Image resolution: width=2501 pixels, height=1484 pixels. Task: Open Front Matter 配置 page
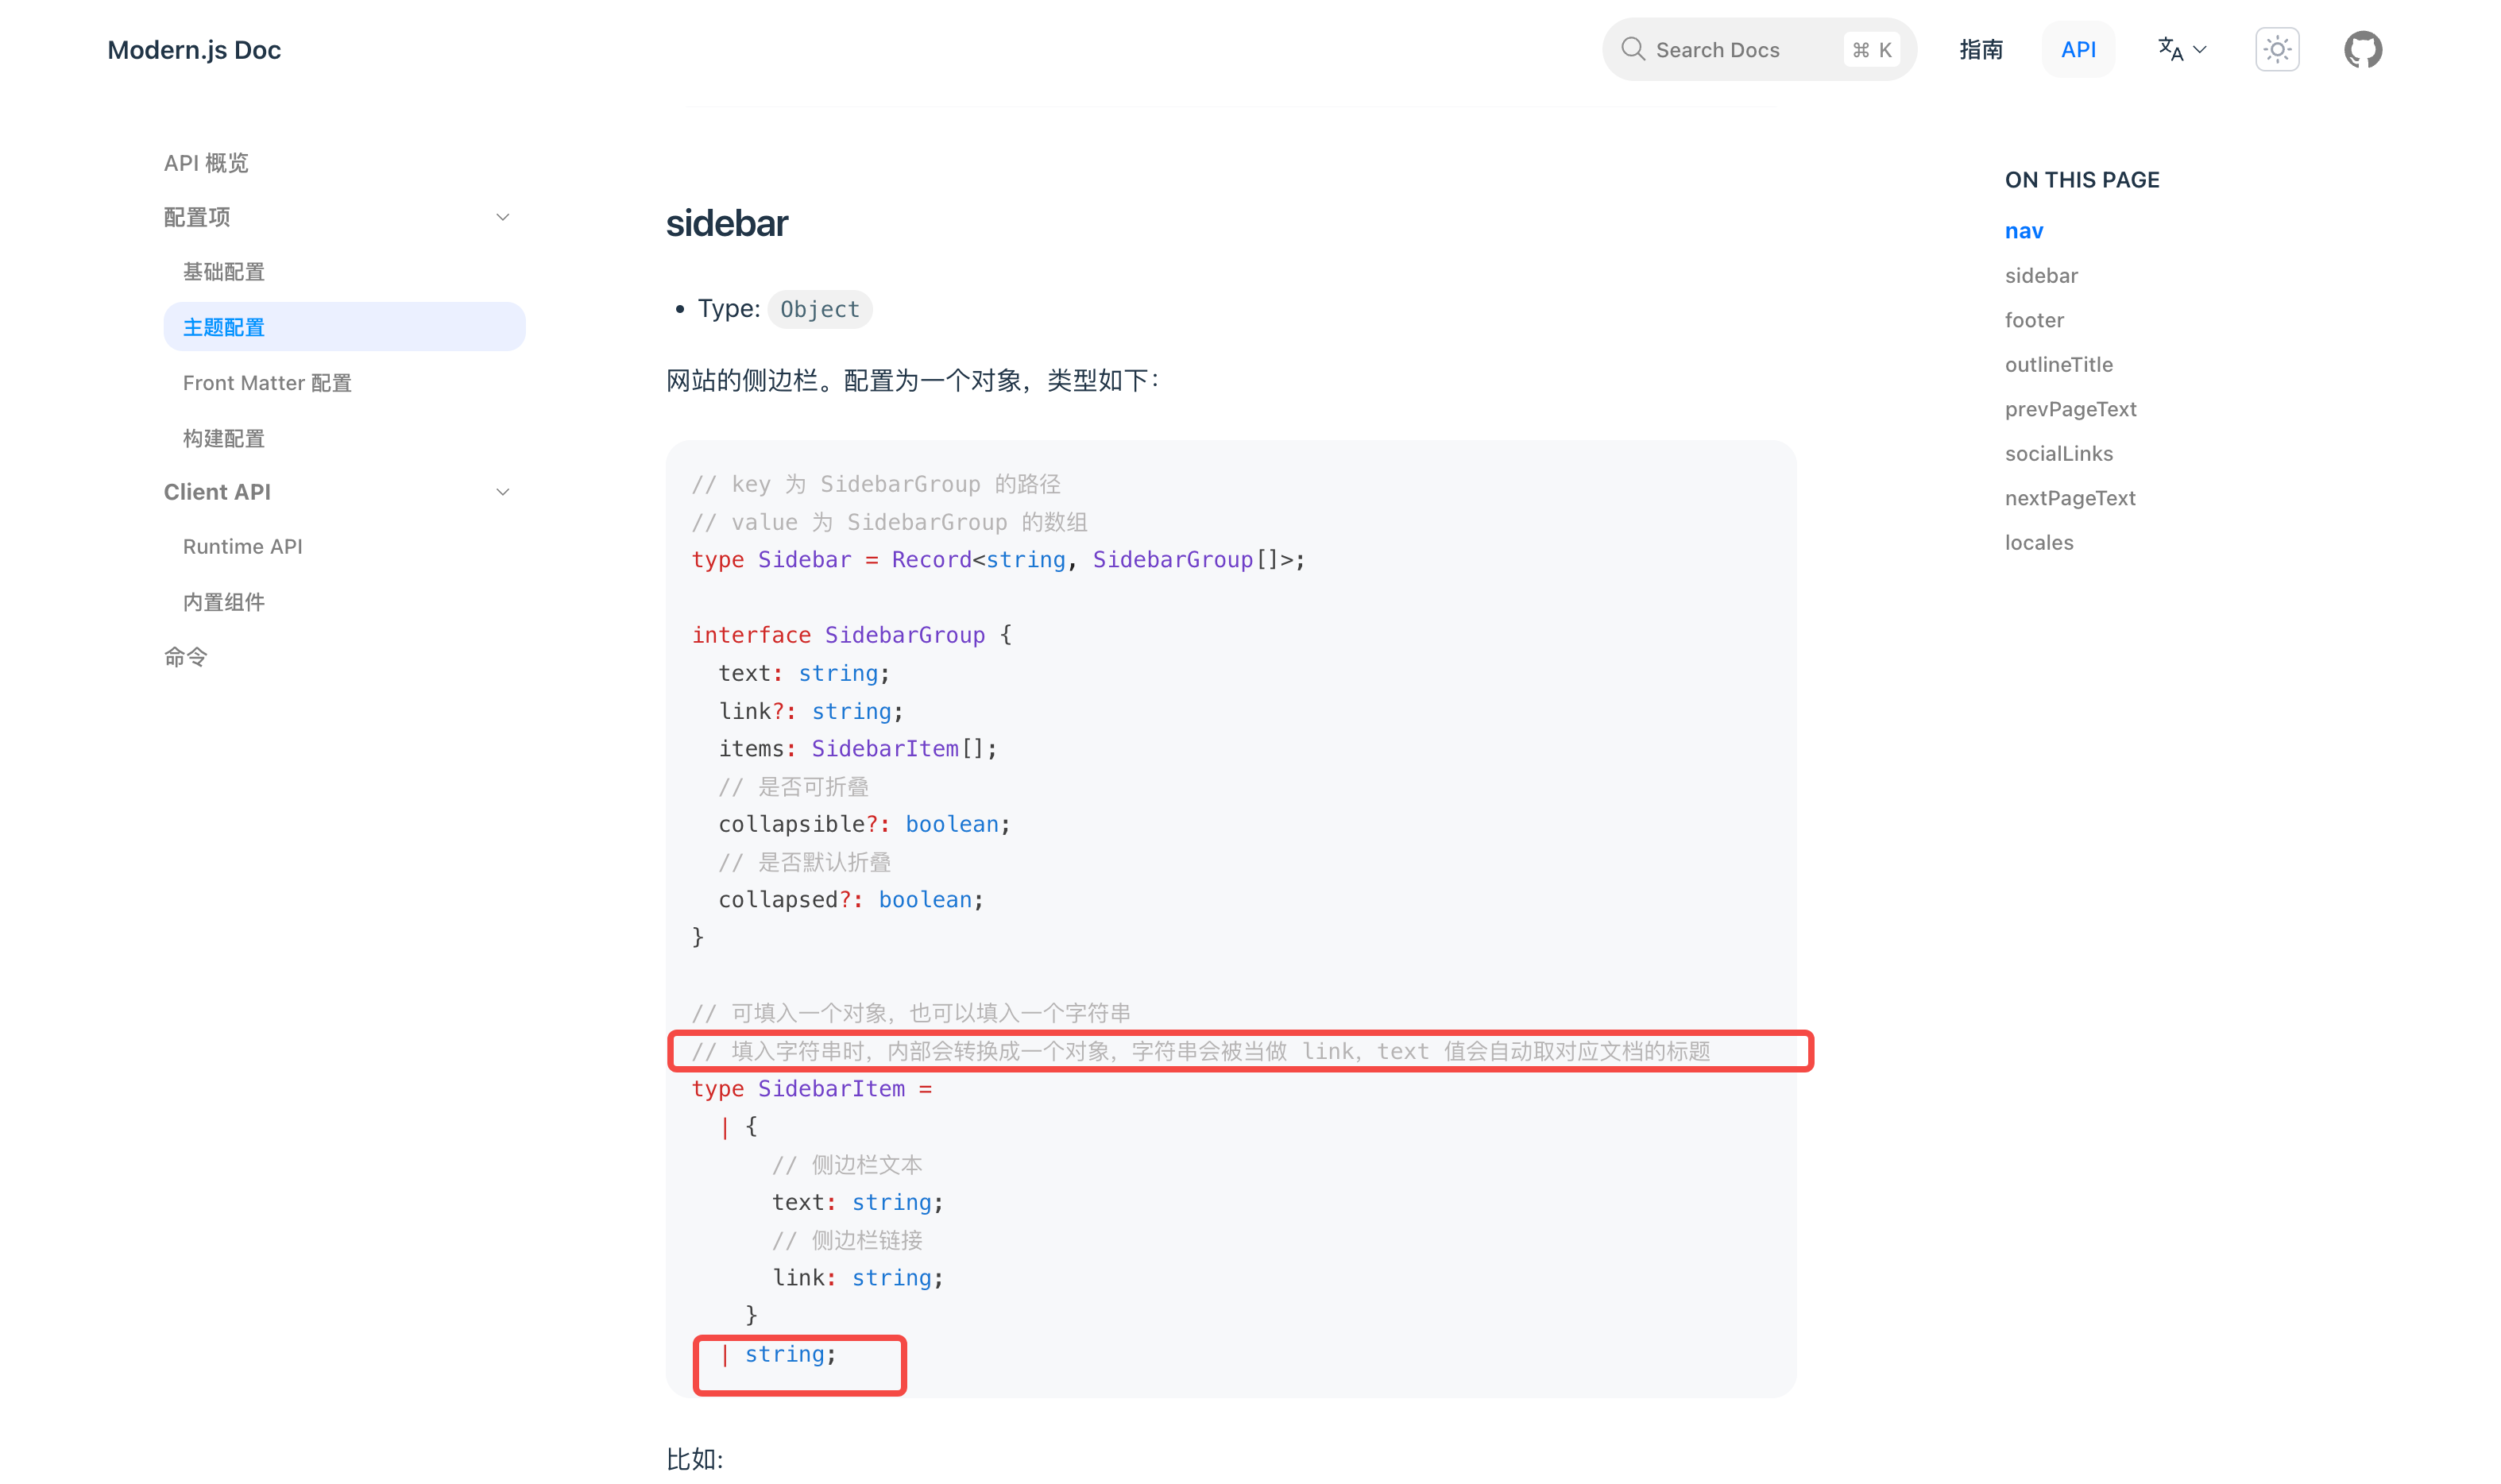coord(266,382)
